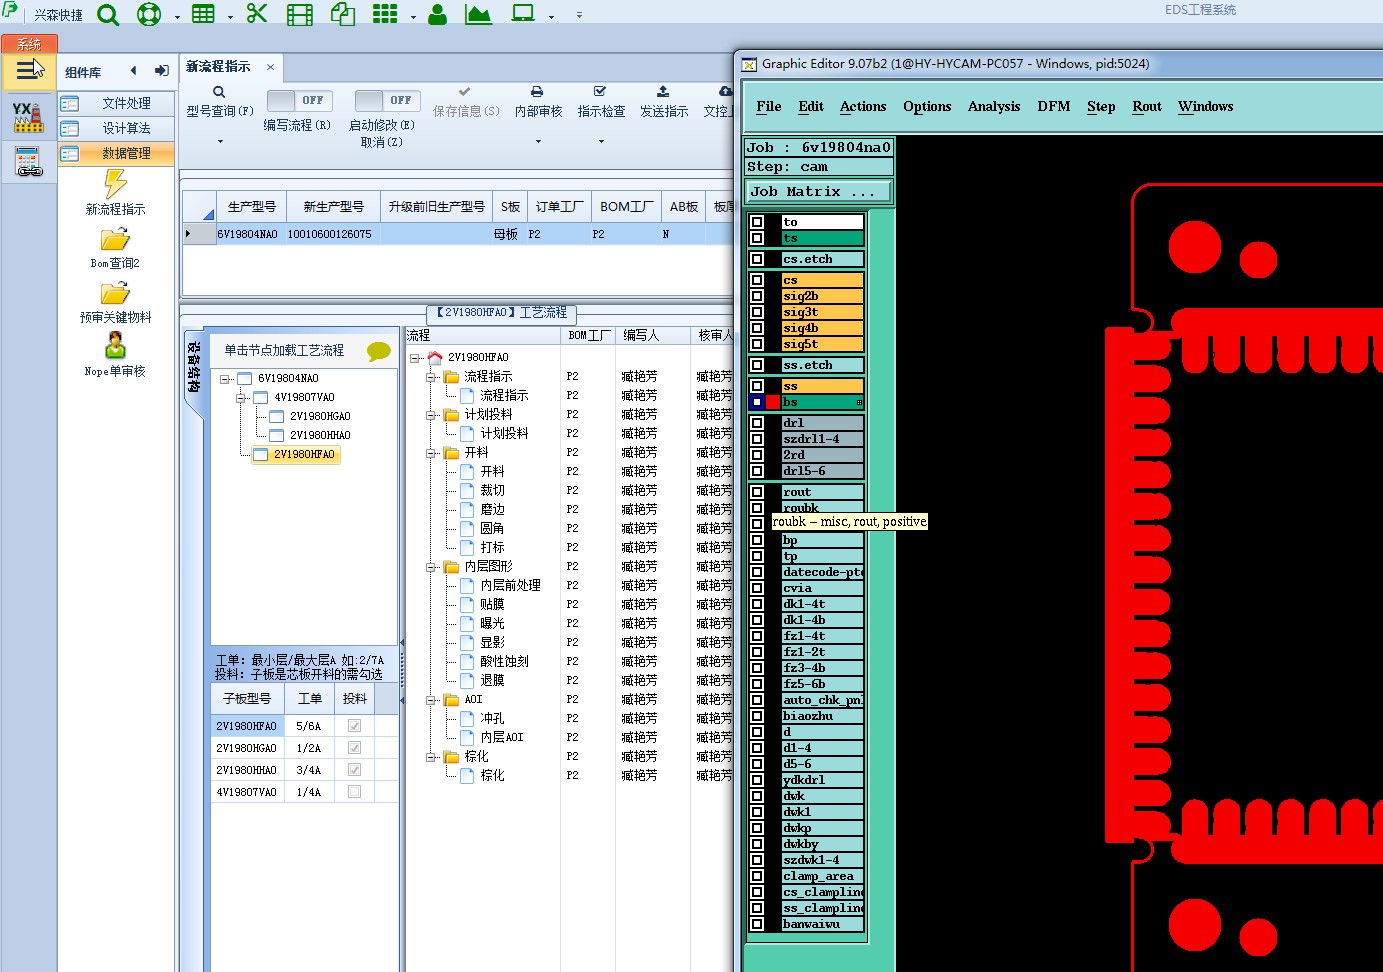Close the 新流程指示 tab
Screen dimensions: 1383x972
pyautogui.click(x=270, y=67)
